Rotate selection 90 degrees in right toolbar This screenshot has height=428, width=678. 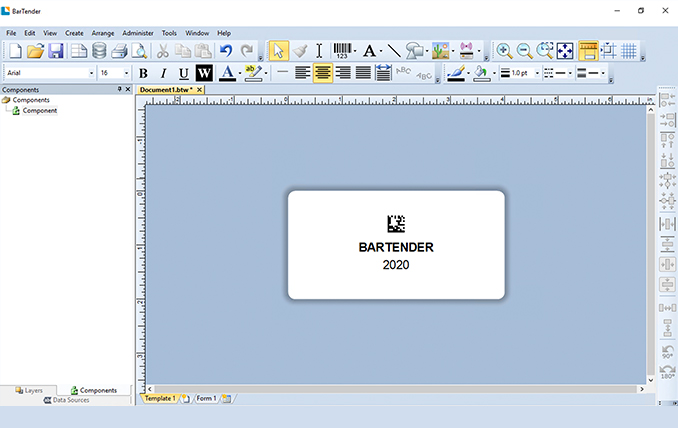[x=667, y=351]
